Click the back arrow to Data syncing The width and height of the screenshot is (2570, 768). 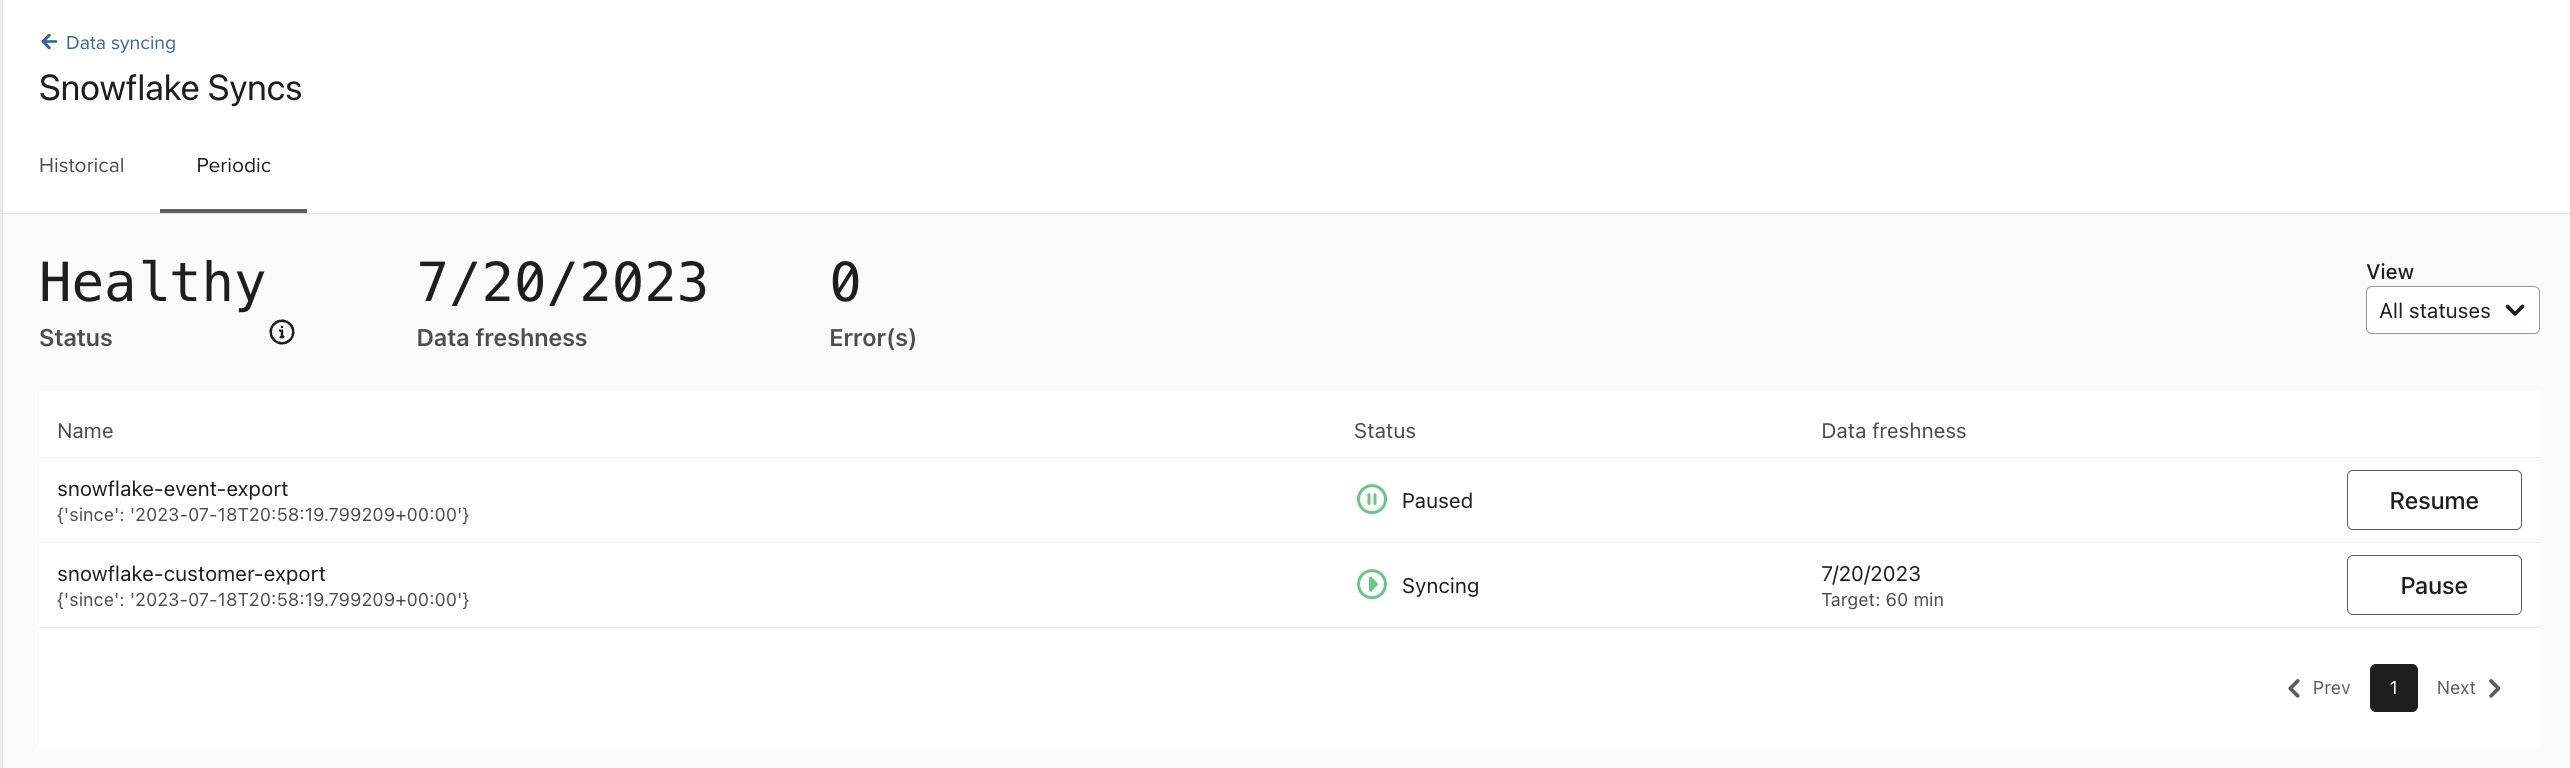pos(49,41)
